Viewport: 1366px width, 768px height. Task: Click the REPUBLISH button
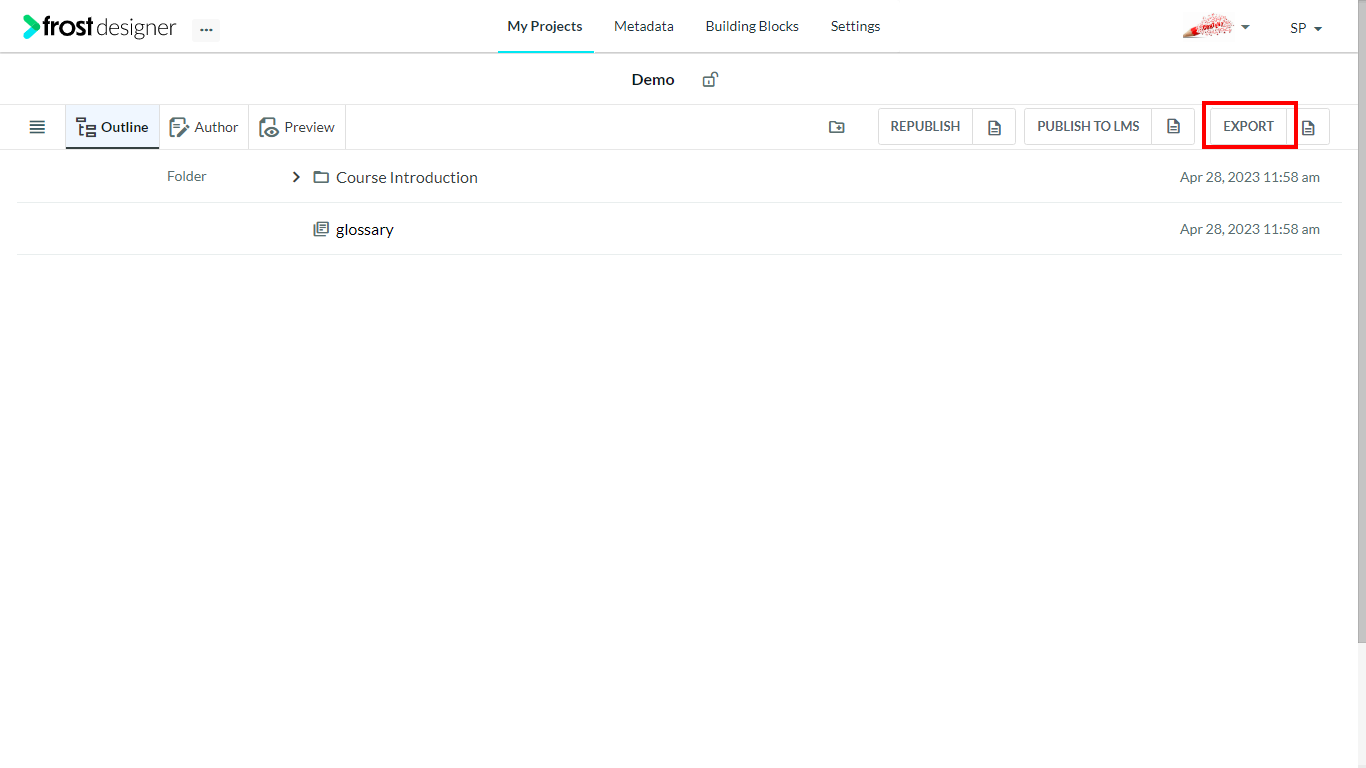(x=925, y=126)
